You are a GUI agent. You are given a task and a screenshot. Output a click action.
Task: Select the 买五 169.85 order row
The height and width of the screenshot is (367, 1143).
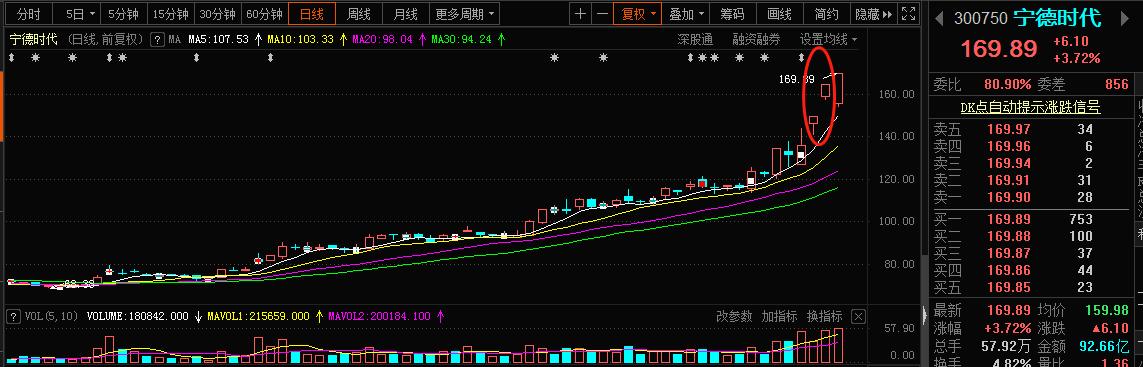pos(1031,287)
